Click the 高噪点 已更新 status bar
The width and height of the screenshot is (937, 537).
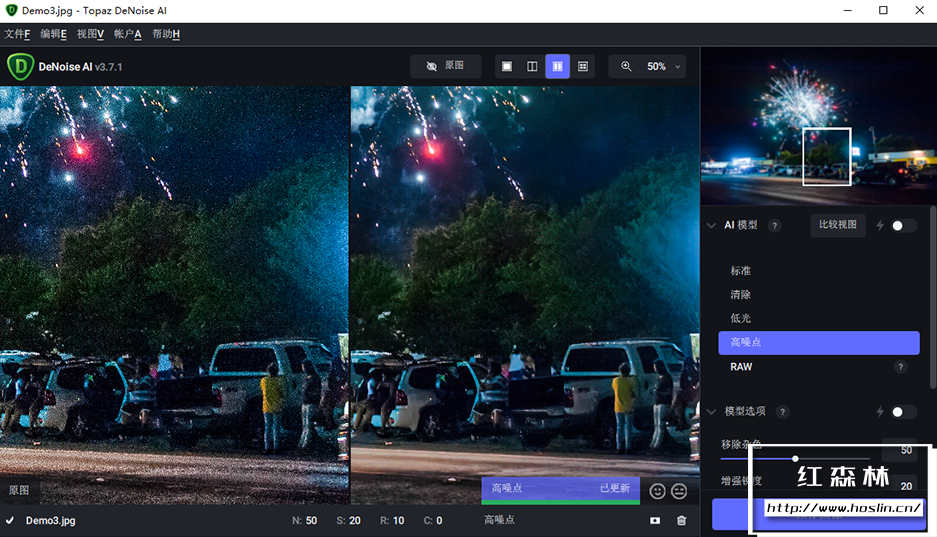click(561, 489)
